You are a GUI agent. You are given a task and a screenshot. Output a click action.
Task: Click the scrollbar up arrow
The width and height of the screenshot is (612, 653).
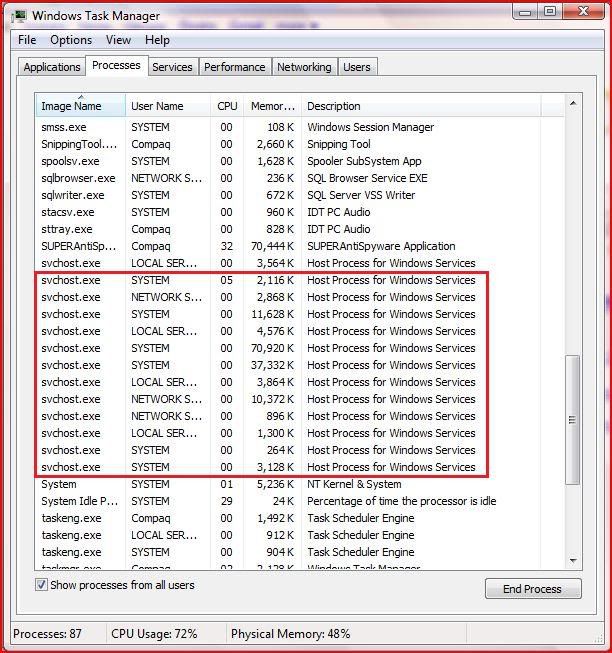click(x=573, y=103)
